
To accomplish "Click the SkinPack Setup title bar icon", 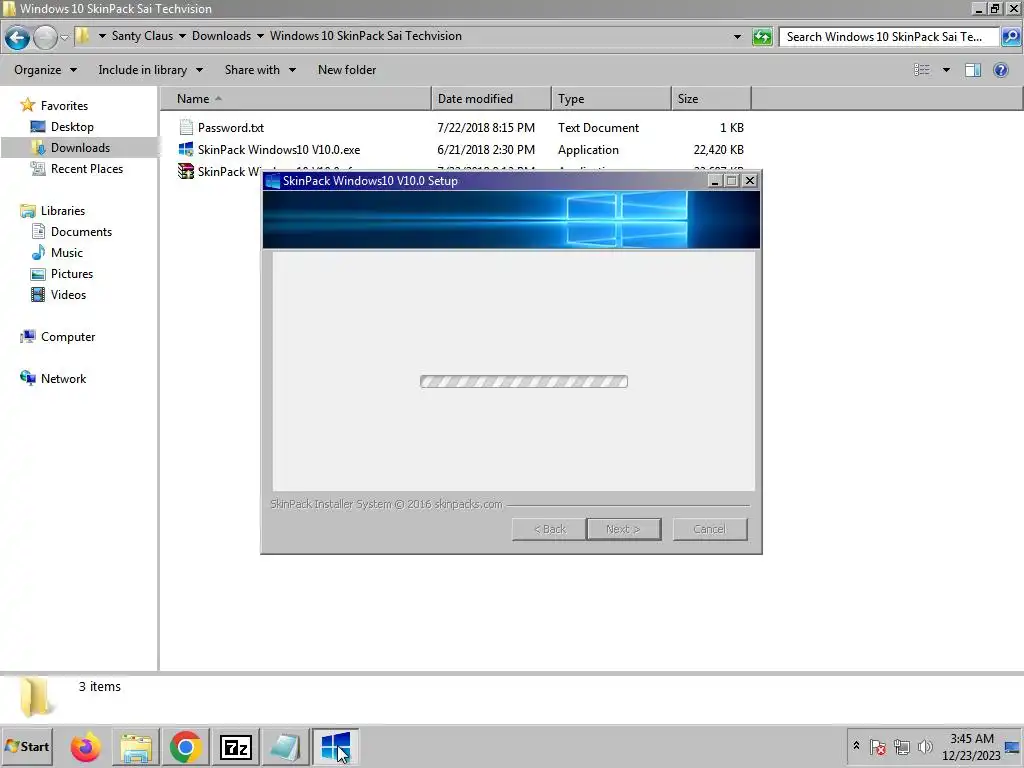I will pyautogui.click(x=273, y=181).
